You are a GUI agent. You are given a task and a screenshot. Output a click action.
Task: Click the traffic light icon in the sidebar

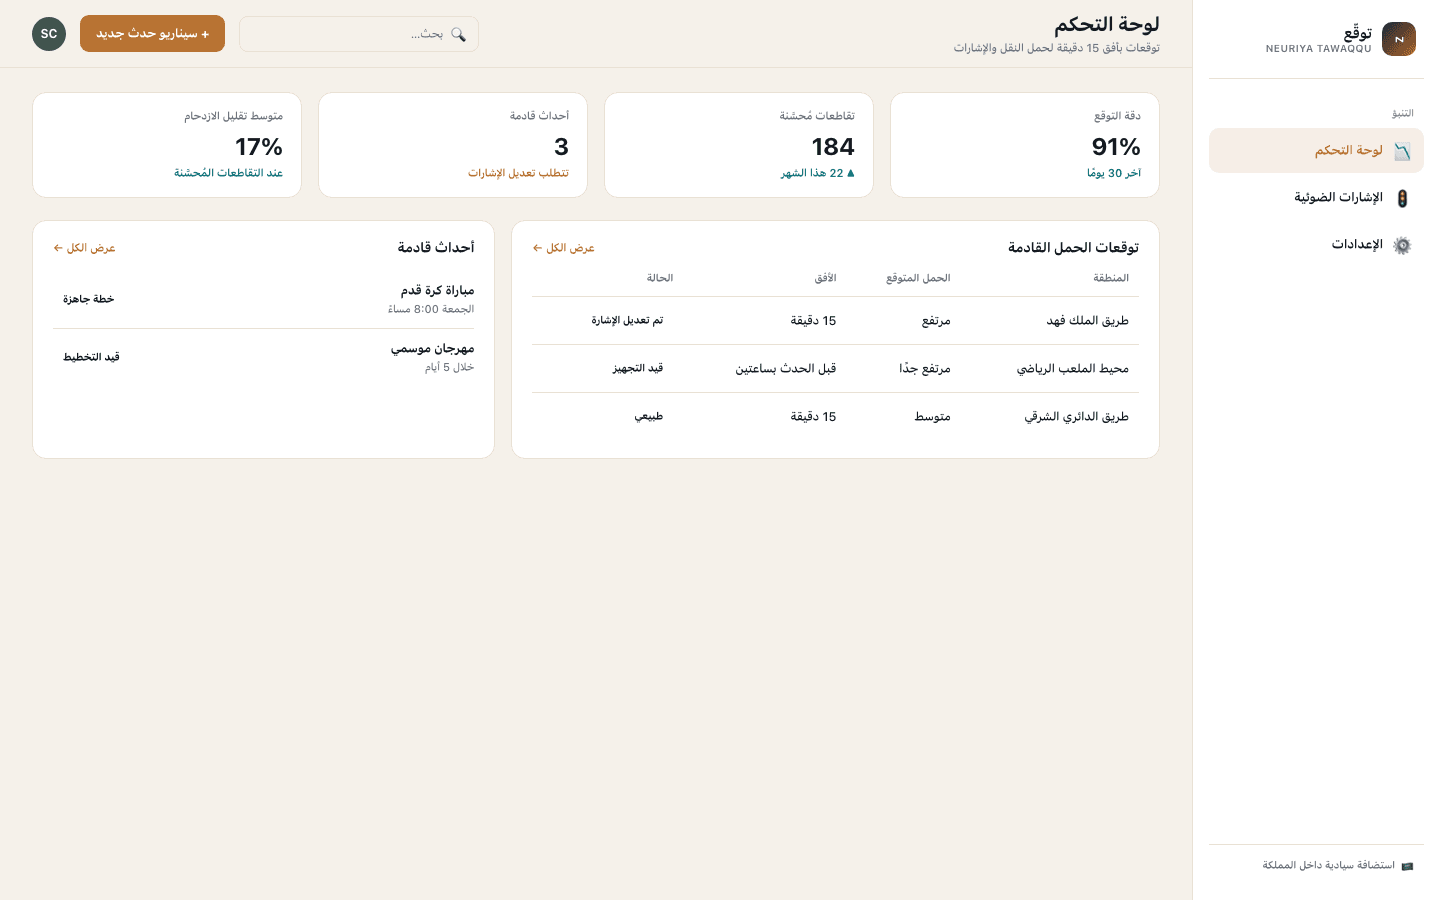click(x=1402, y=198)
